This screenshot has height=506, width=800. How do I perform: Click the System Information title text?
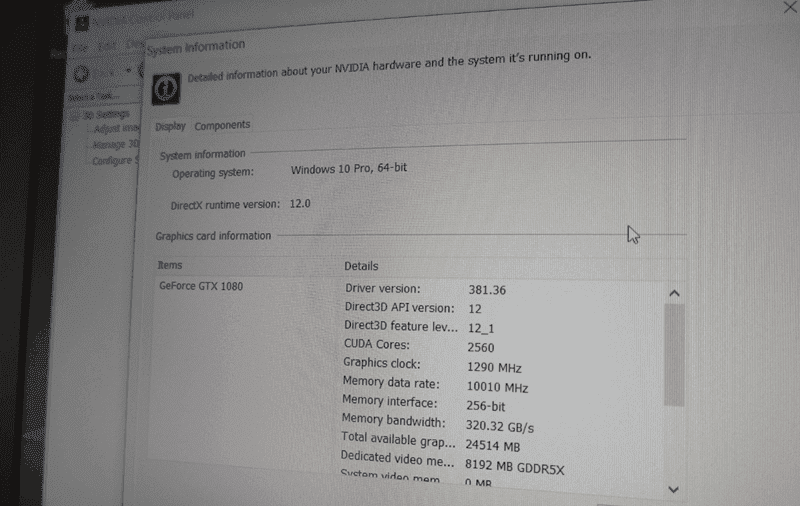[x=196, y=47]
